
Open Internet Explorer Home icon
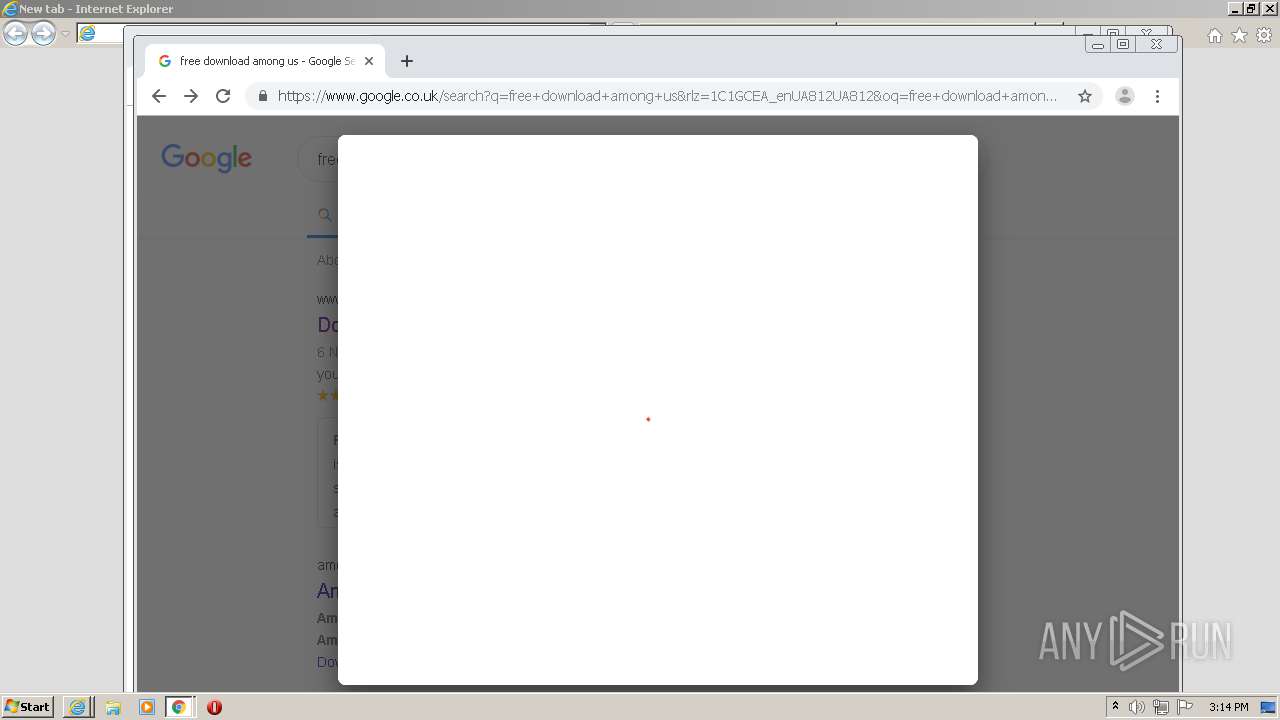pos(1214,35)
